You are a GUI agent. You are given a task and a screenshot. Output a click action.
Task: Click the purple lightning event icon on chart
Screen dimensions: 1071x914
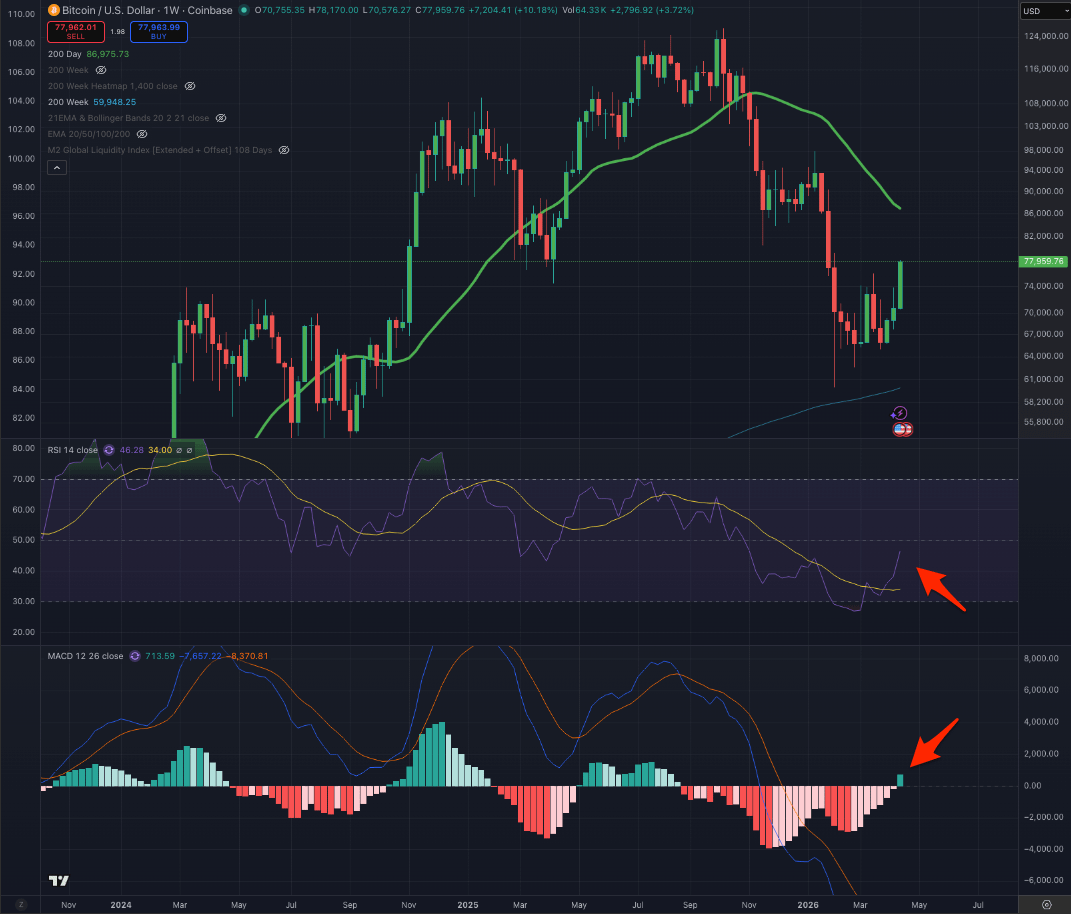click(x=900, y=413)
